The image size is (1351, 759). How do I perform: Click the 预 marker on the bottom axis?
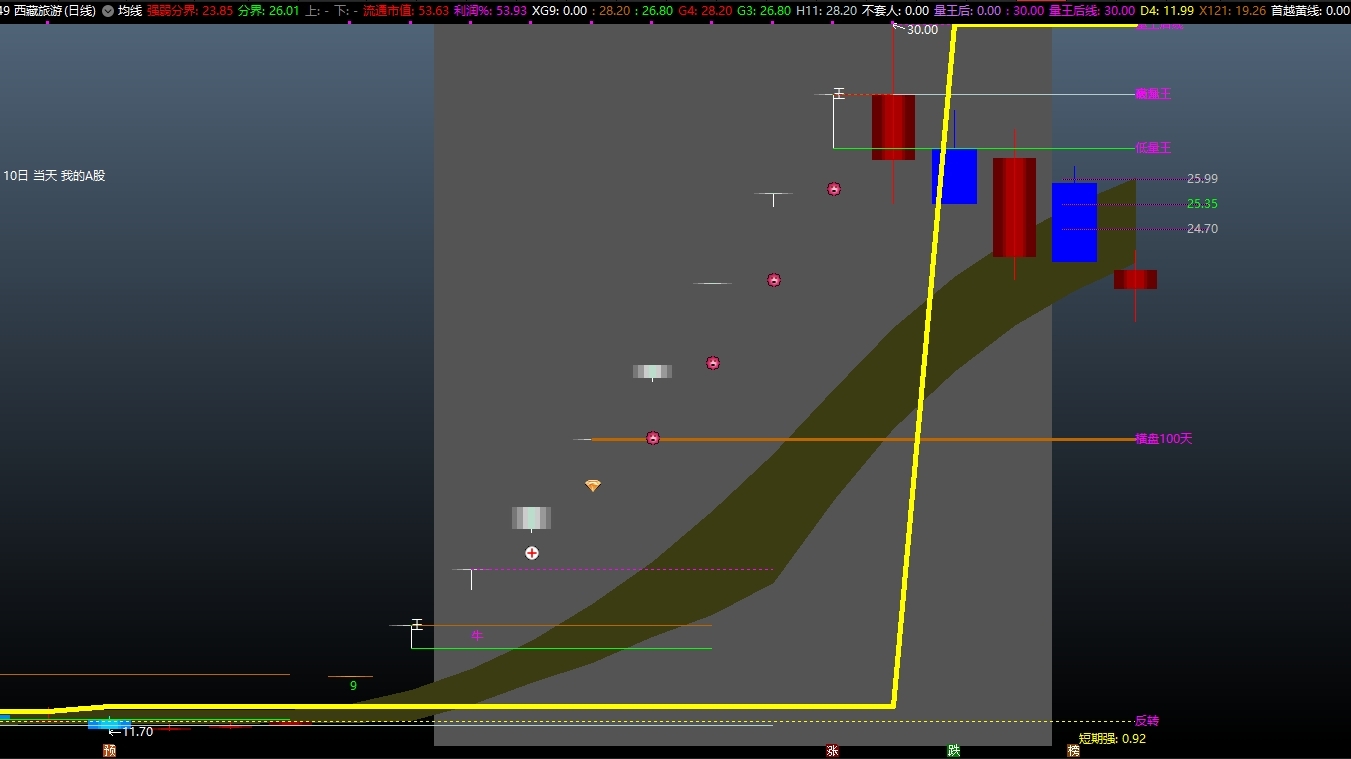pyautogui.click(x=109, y=750)
